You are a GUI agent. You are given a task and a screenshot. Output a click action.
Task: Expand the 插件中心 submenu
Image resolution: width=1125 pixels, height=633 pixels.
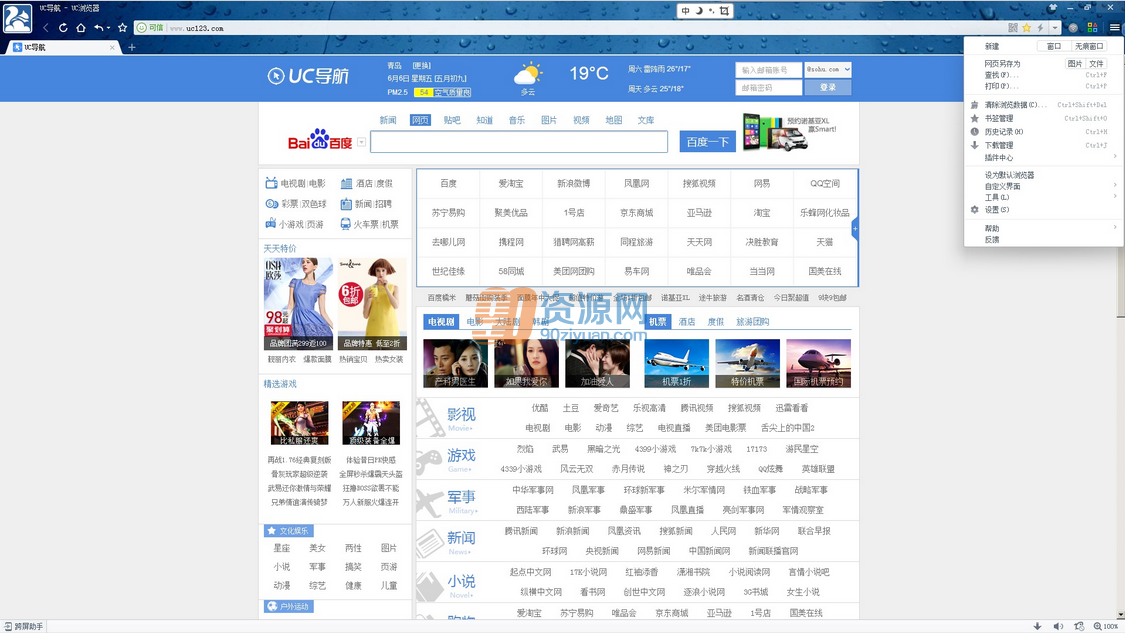click(x=1044, y=157)
